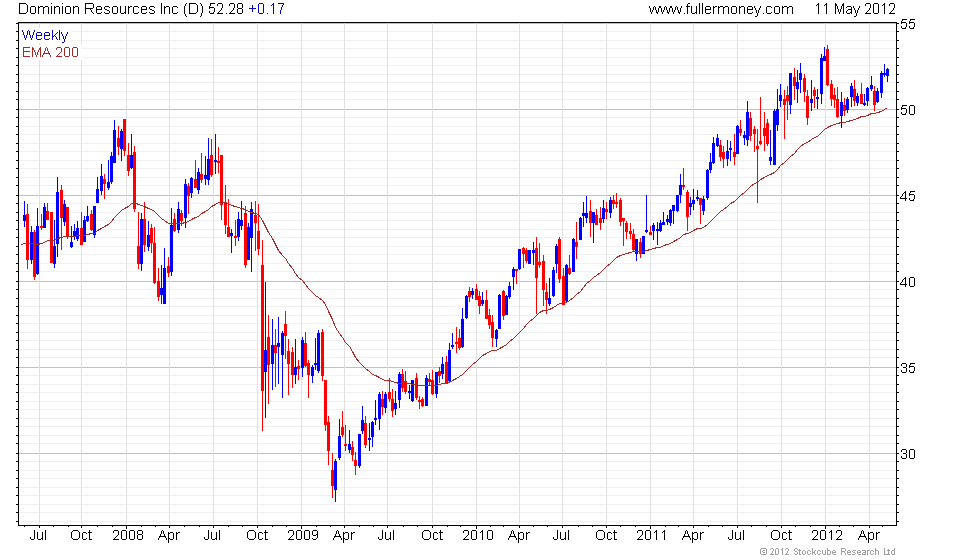Click the chart date '11 May 2012'
Viewport: 980px width, 560px height.
click(855, 9)
